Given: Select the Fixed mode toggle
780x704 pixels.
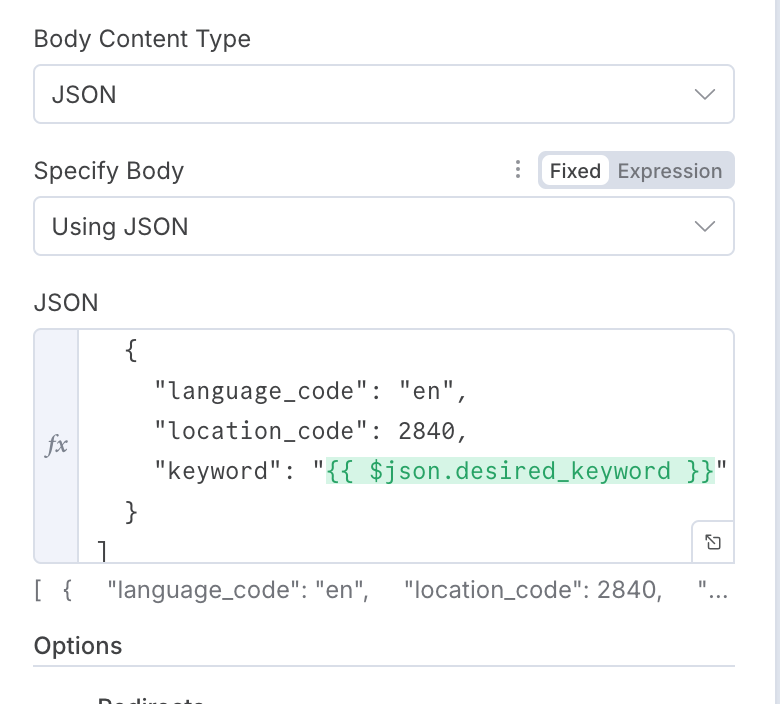Looking at the screenshot, I should point(575,171).
